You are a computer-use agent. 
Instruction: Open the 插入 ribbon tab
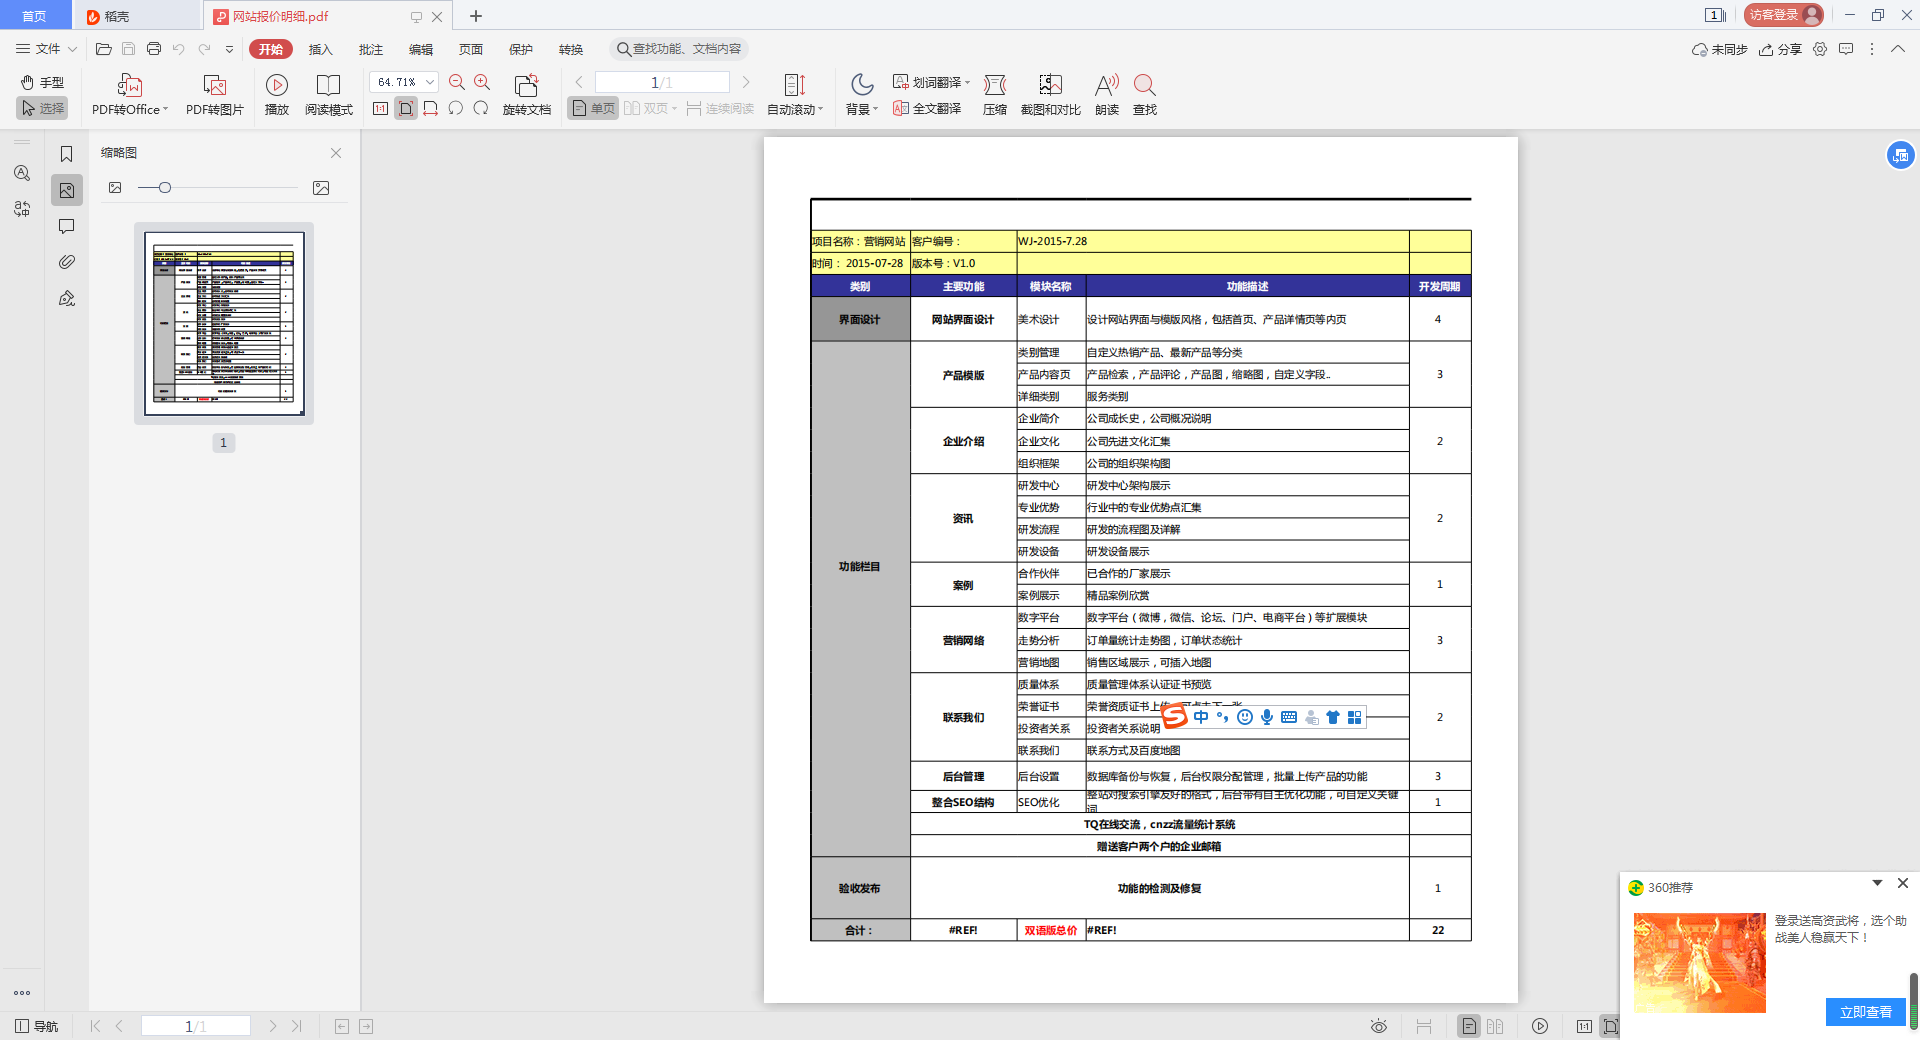coord(320,49)
